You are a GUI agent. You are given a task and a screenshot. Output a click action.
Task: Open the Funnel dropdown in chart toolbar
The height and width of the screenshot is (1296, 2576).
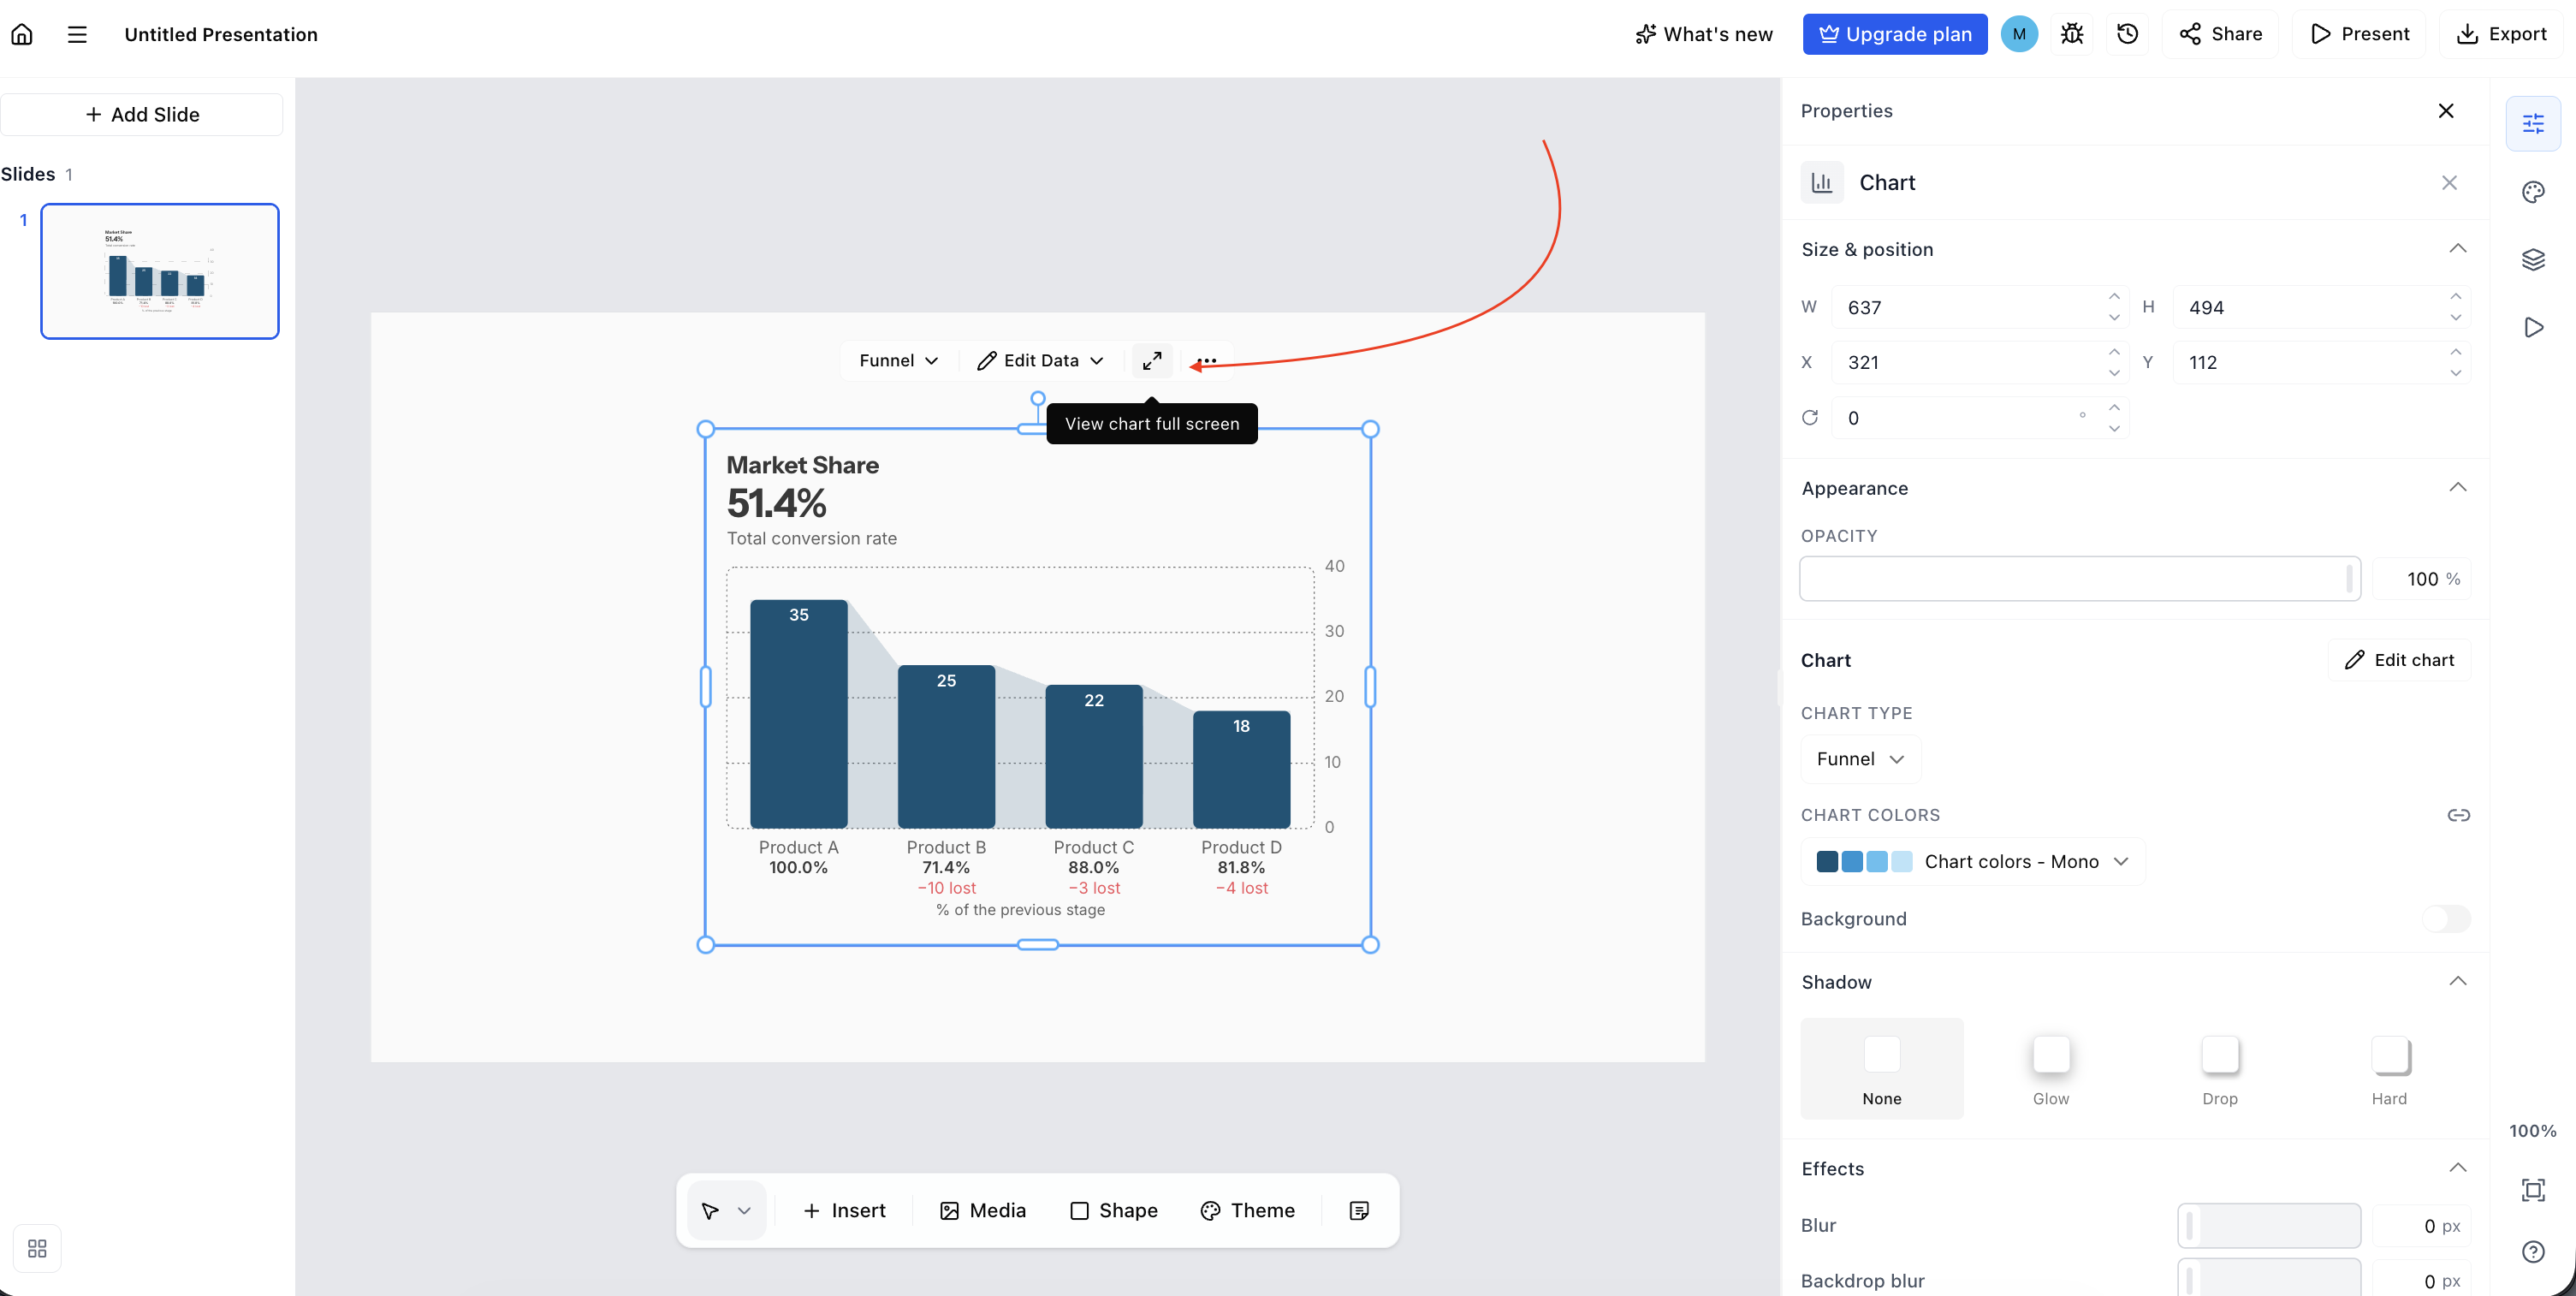[x=898, y=360]
